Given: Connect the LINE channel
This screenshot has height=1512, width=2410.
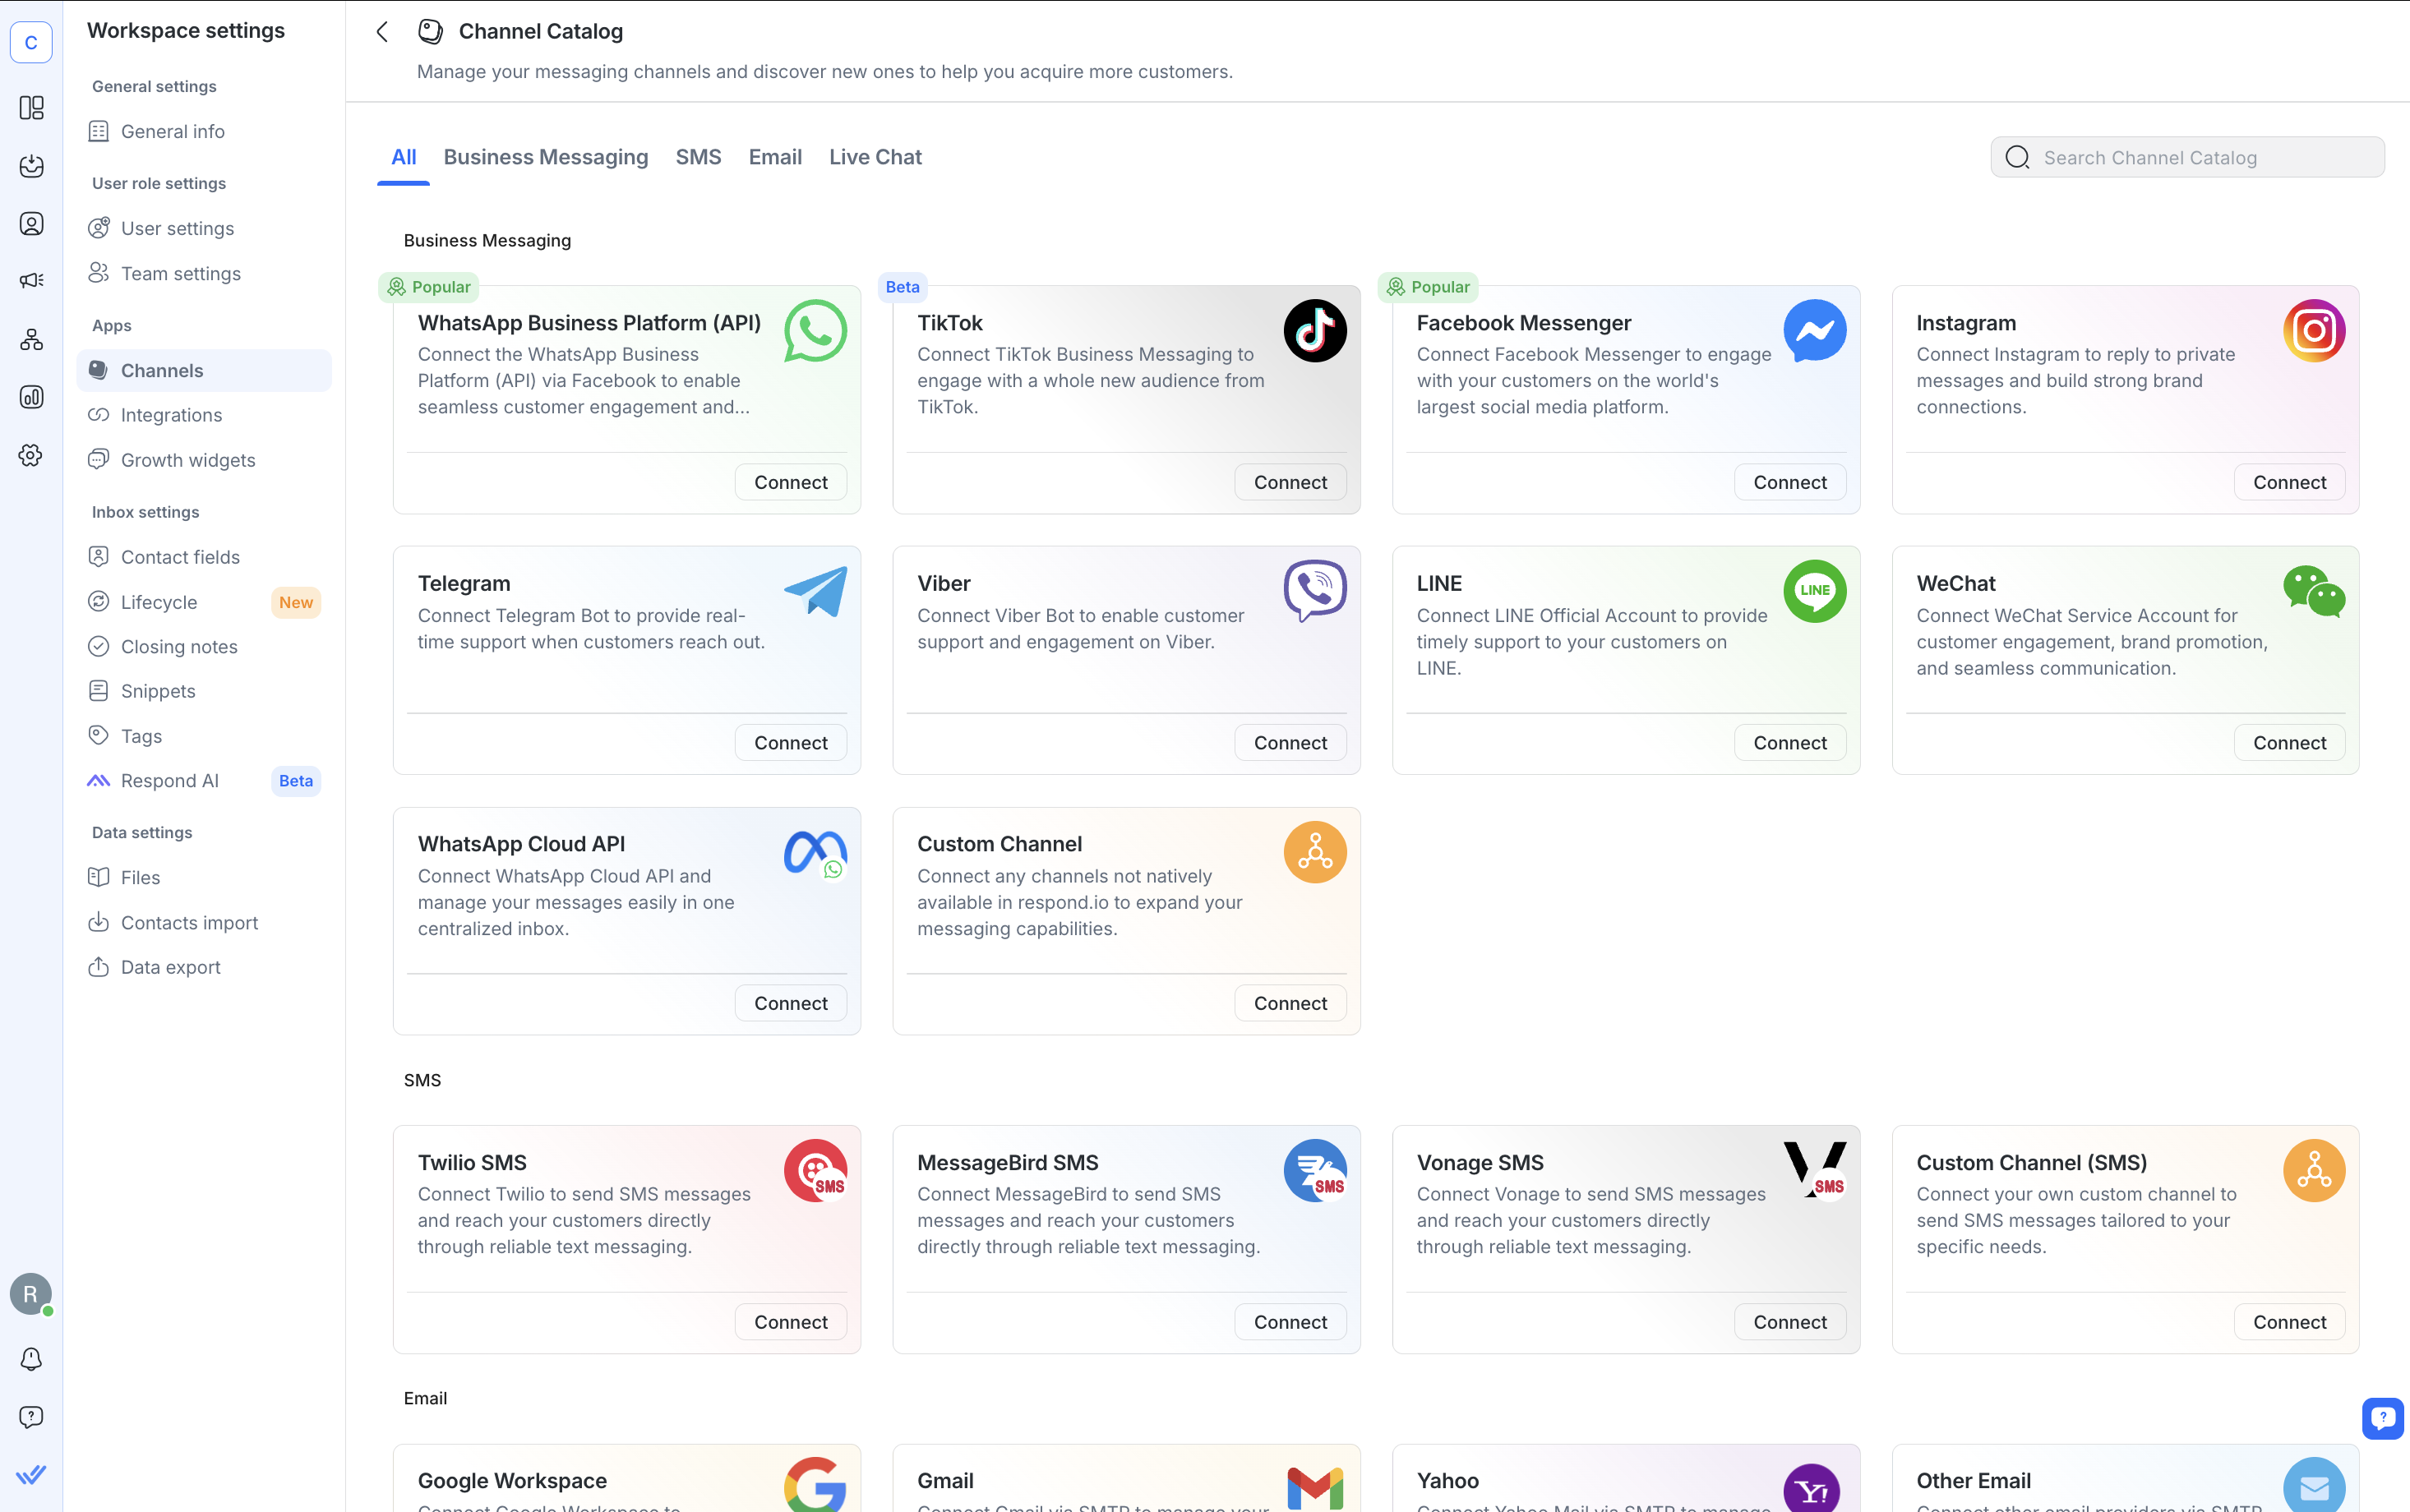Looking at the screenshot, I should tap(1789, 742).
